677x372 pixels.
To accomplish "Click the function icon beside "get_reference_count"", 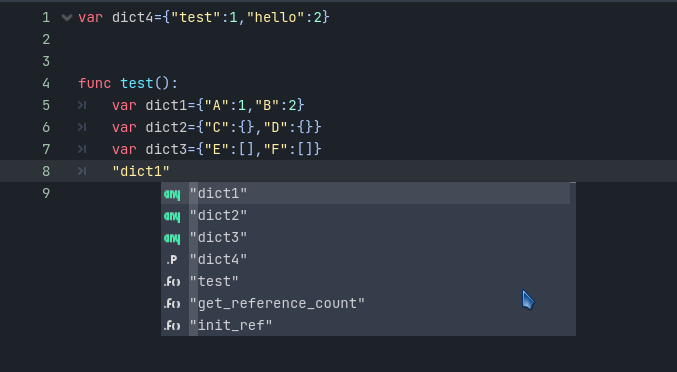I will (172, 304).
